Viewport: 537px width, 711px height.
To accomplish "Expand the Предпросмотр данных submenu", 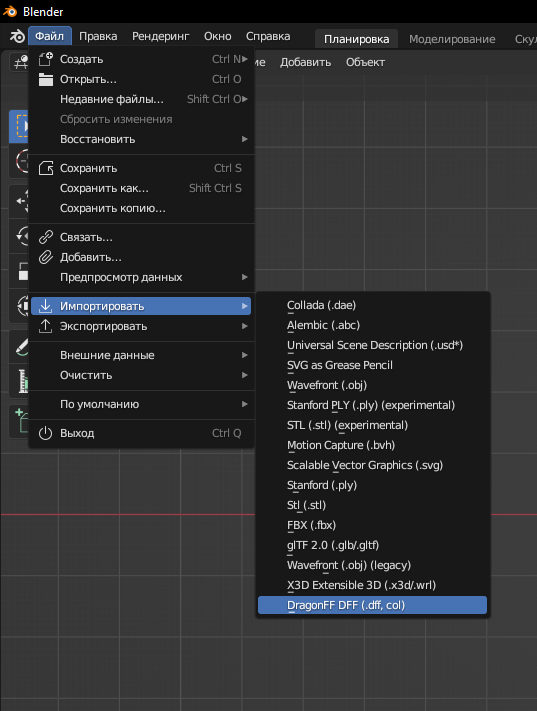I will point(141,277).
